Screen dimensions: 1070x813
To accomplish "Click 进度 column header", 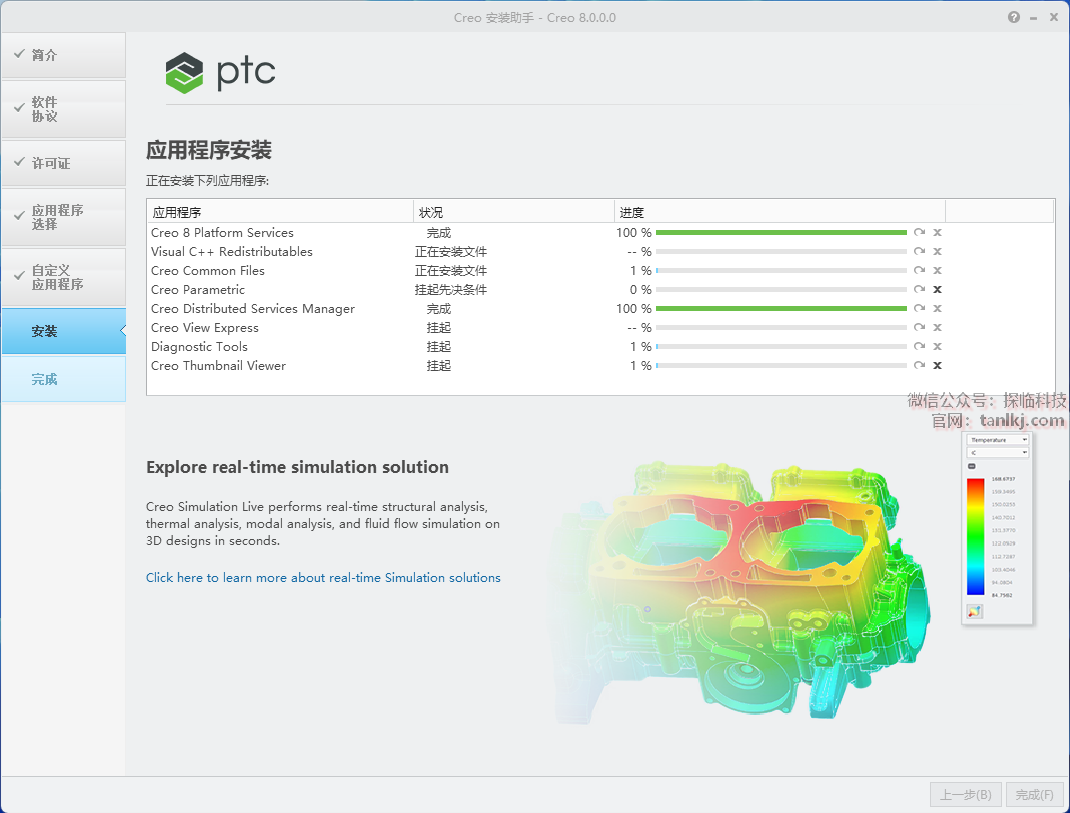I will tap(780, 212).
